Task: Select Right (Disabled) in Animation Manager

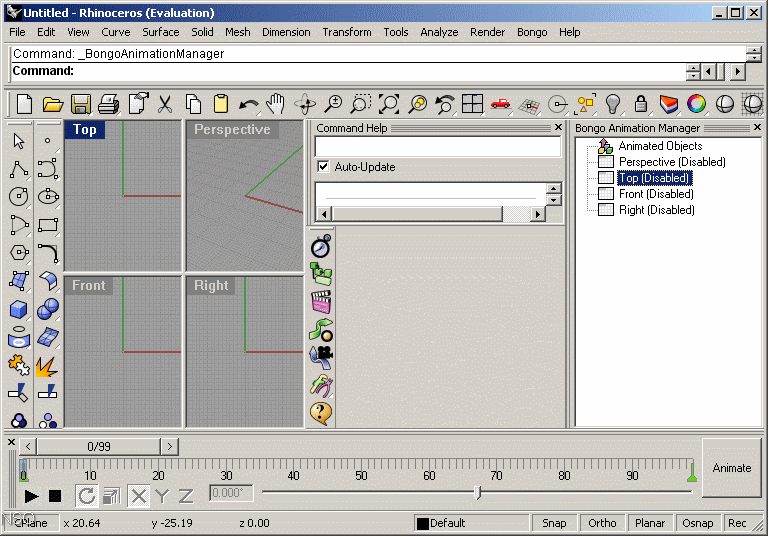Action: pyautogui.click(x=657, y=210)
